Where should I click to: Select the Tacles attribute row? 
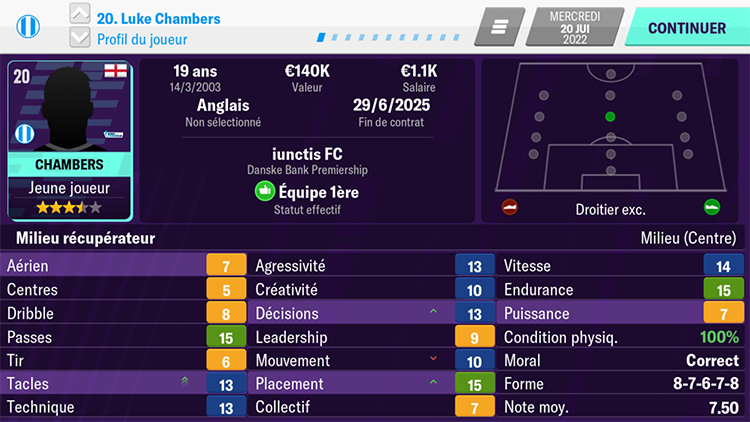[x=120, y=384]
